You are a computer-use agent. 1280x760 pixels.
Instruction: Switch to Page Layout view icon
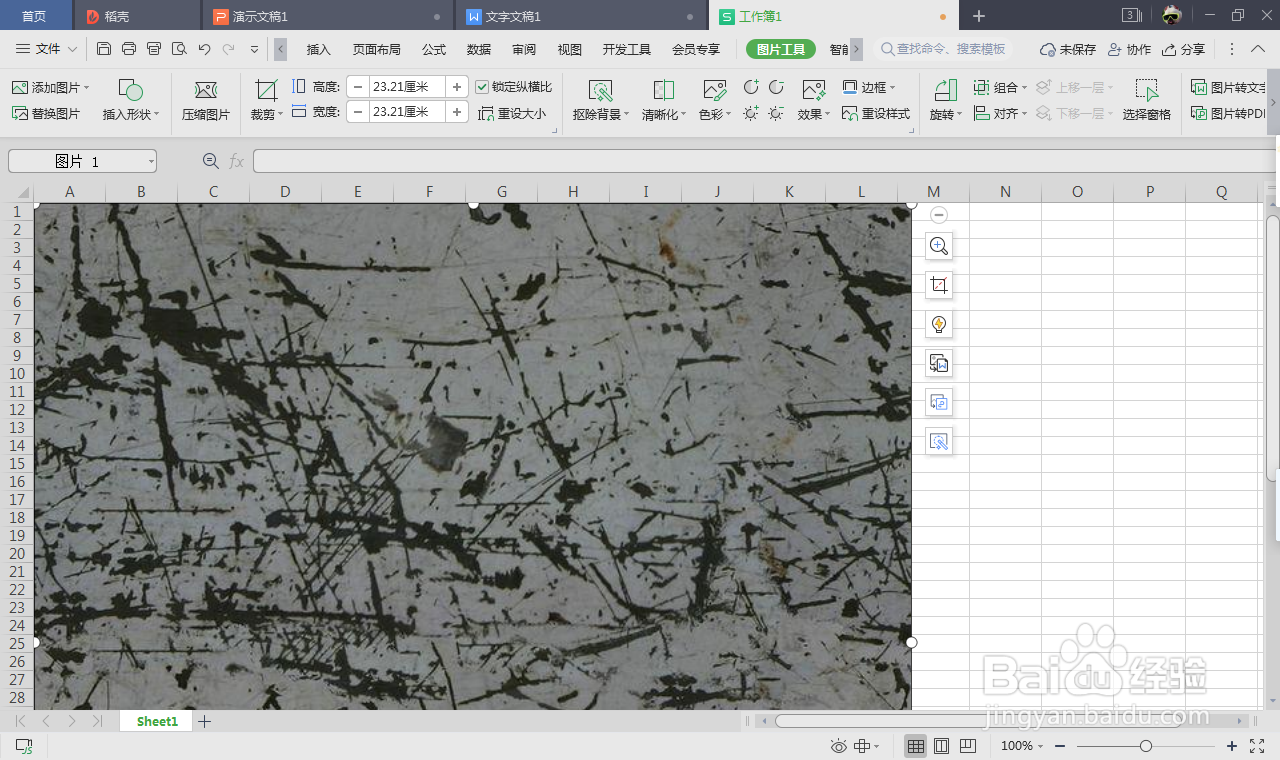941,746
